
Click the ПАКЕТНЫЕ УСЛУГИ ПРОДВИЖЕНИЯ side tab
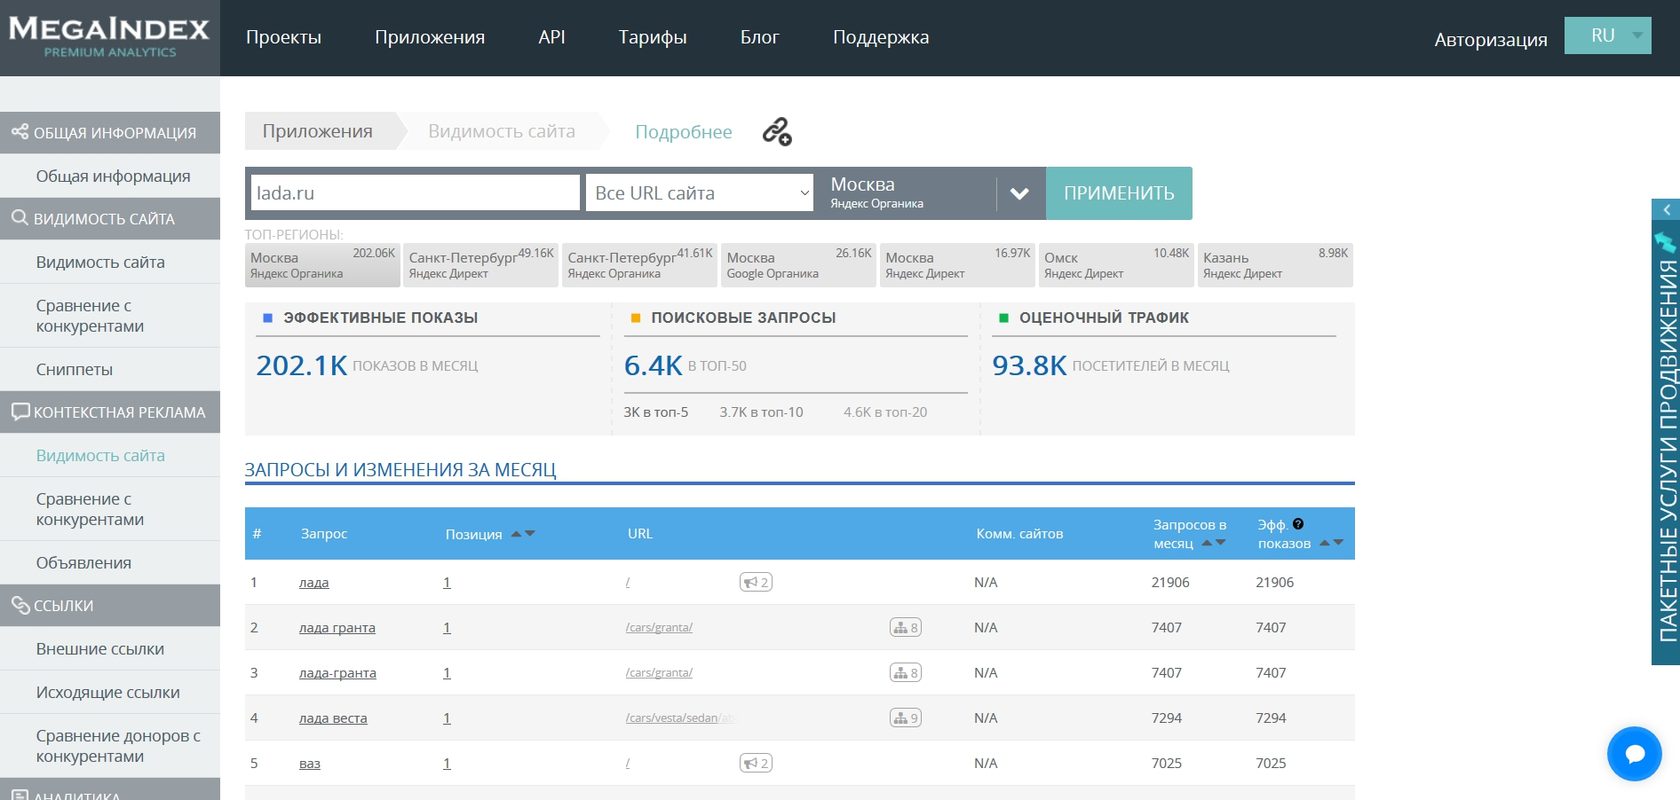[1666, 450]
